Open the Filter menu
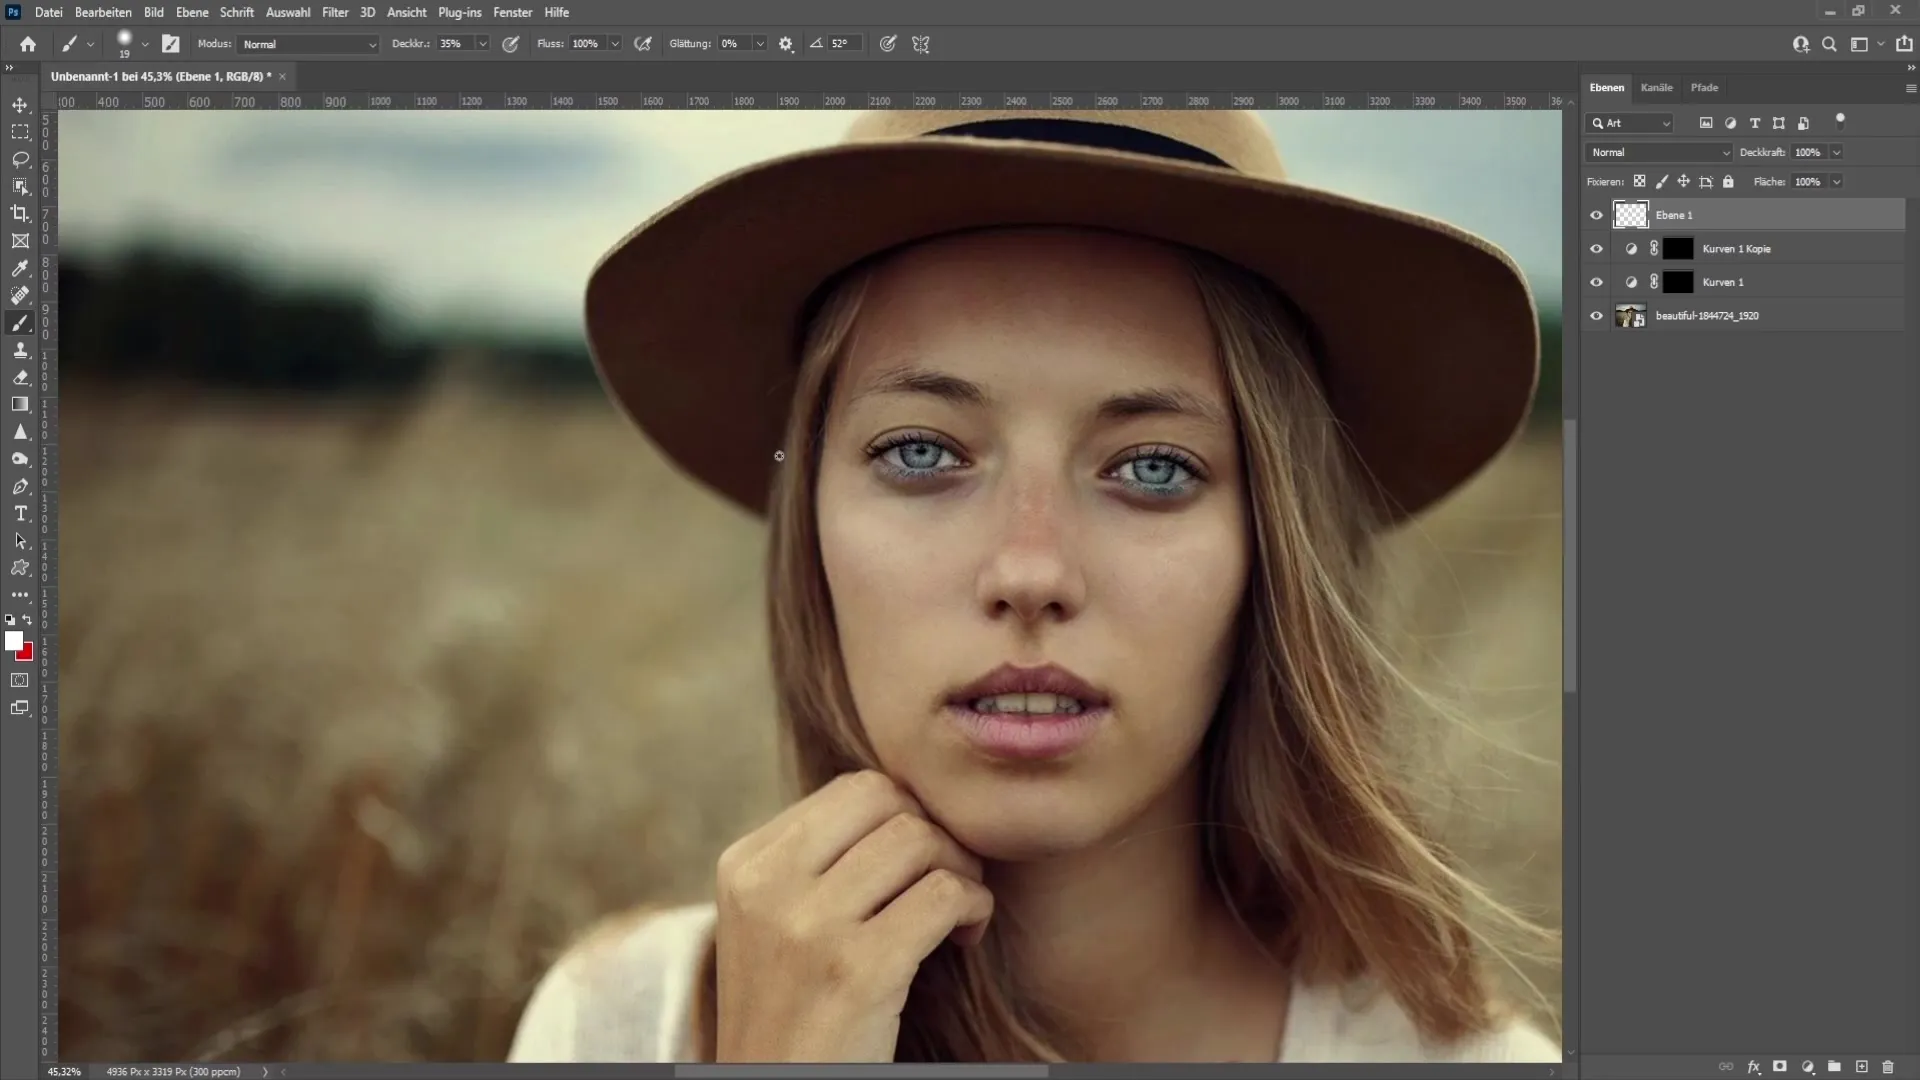Image resolution: width=1920 pixels, height=1080 pixels. pos(334,12)
